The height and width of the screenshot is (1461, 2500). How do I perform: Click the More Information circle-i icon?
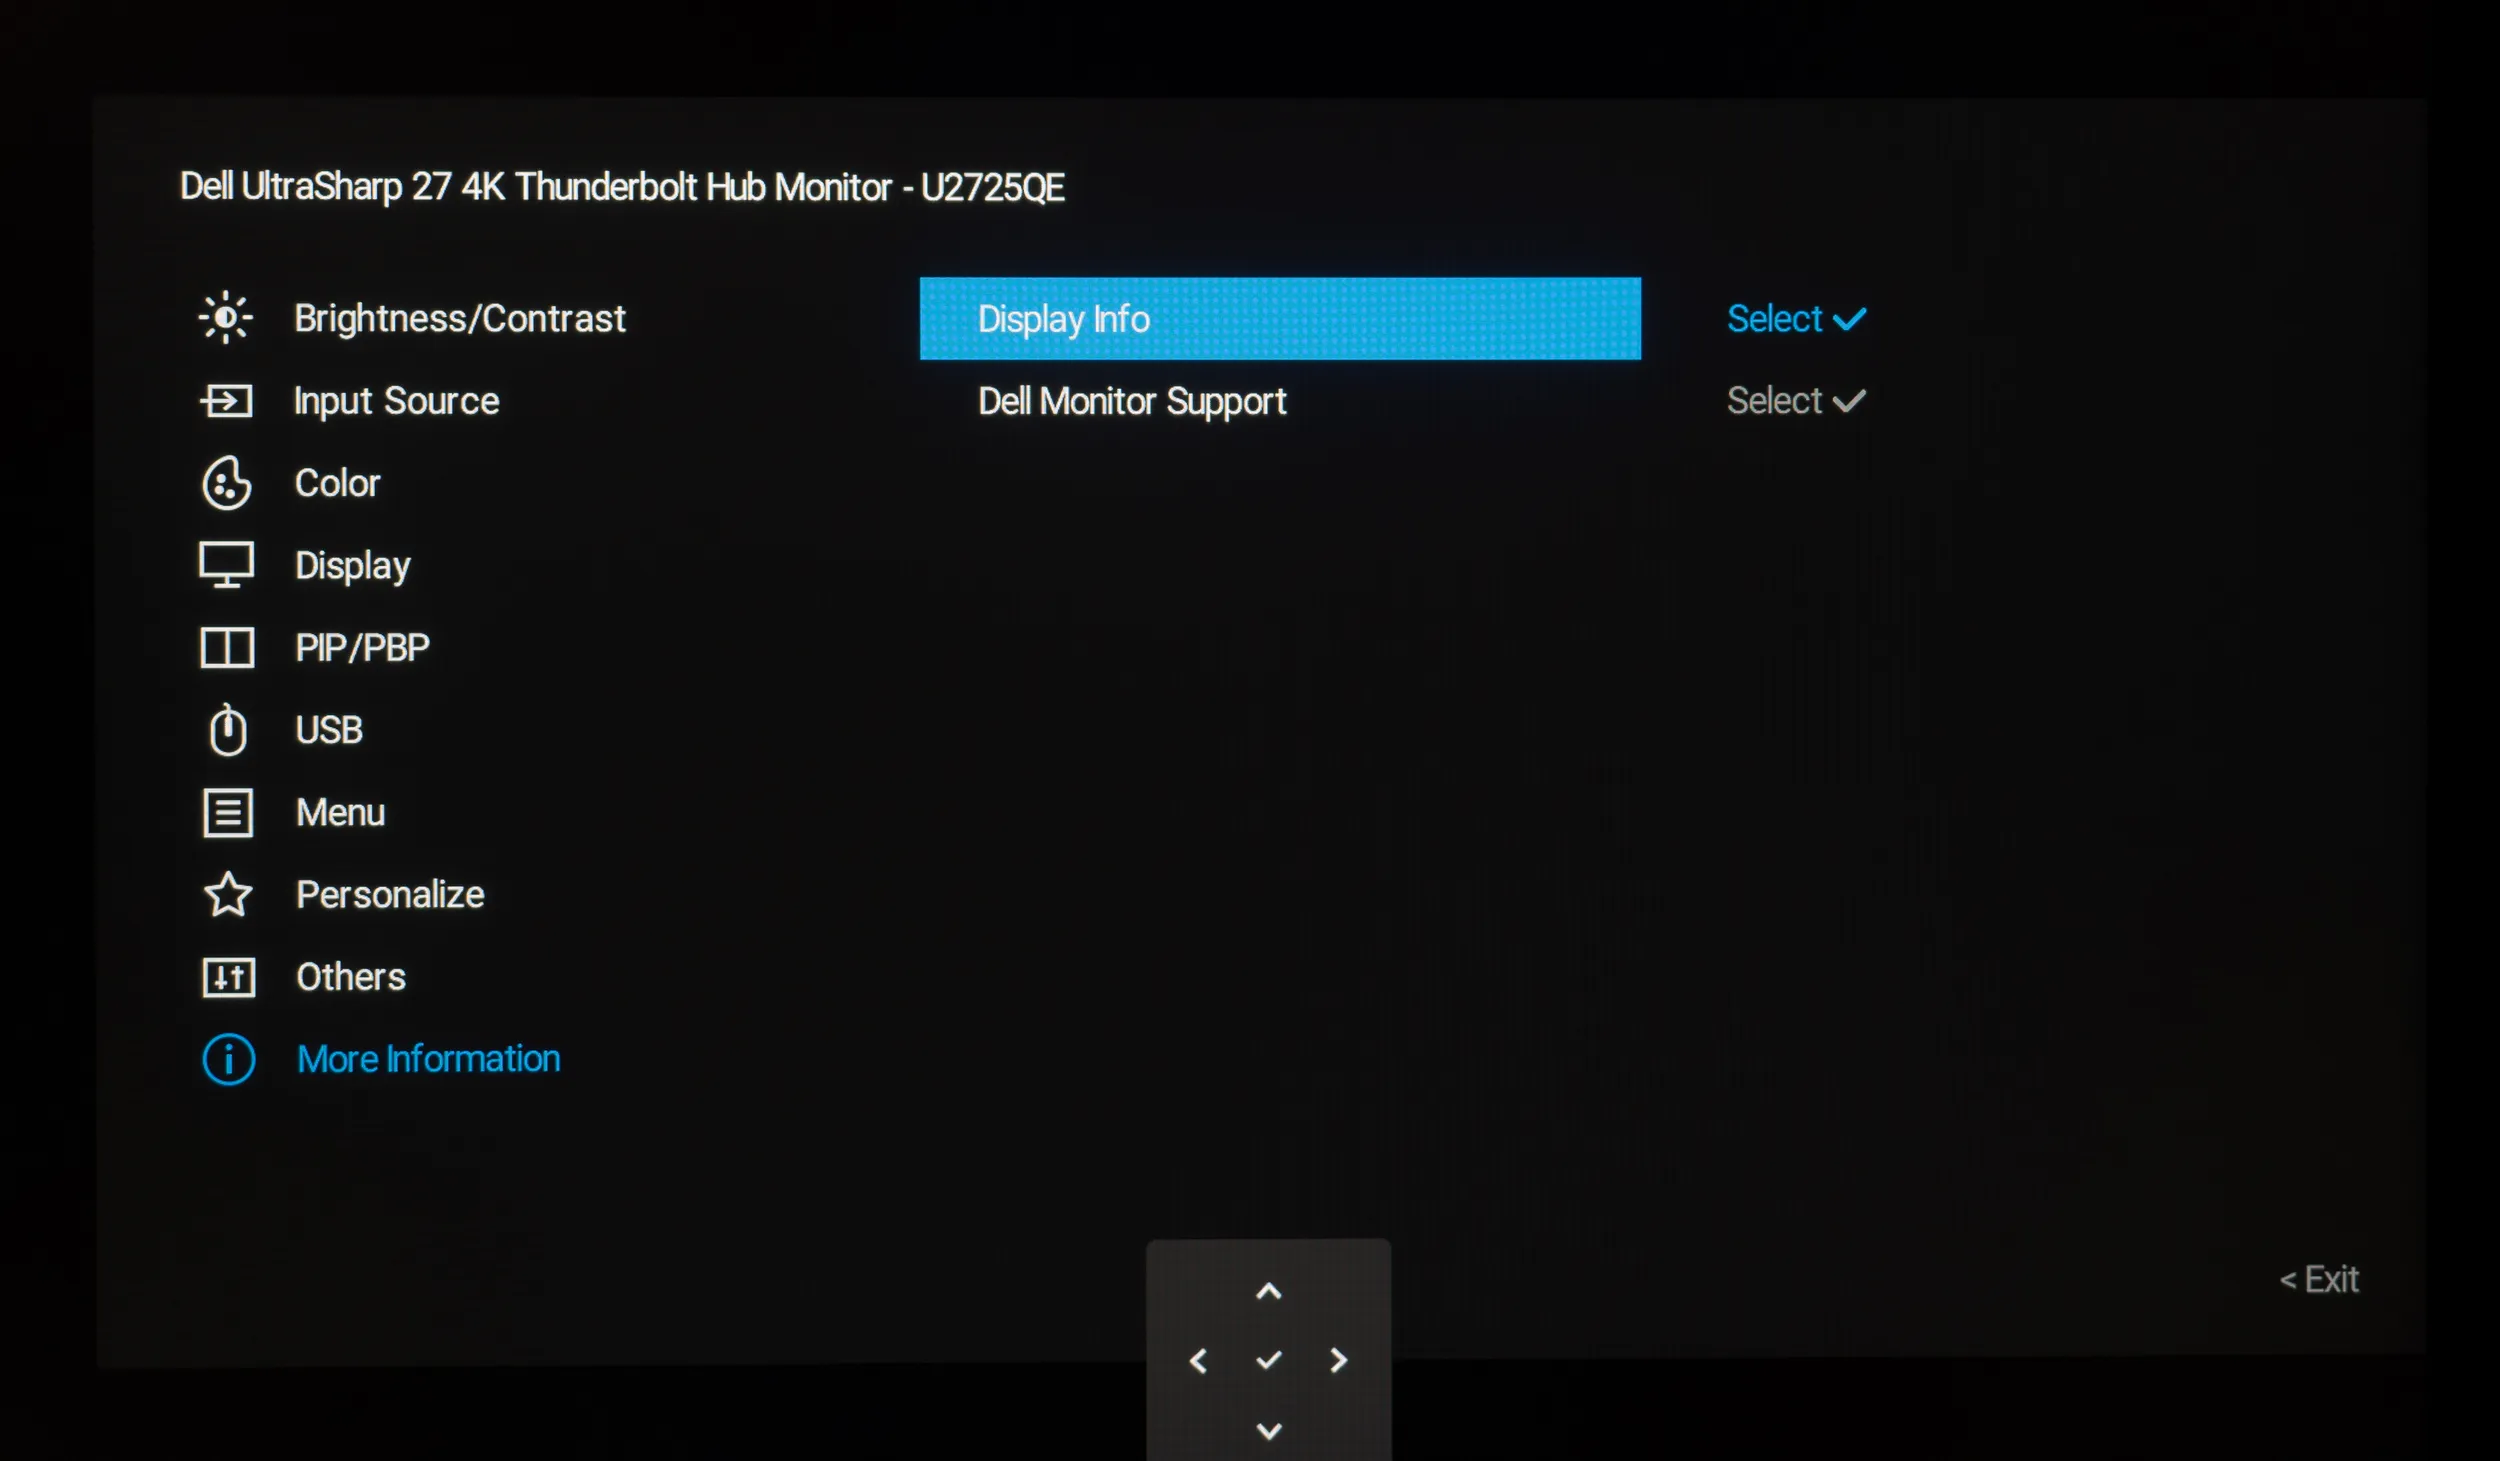229,1059
